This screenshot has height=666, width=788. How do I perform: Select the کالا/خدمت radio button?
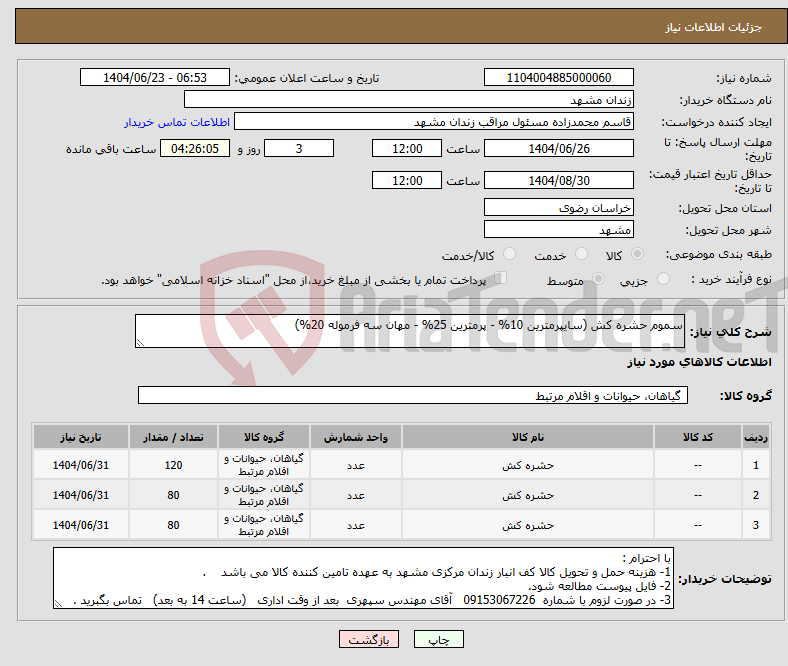point(510,254)
